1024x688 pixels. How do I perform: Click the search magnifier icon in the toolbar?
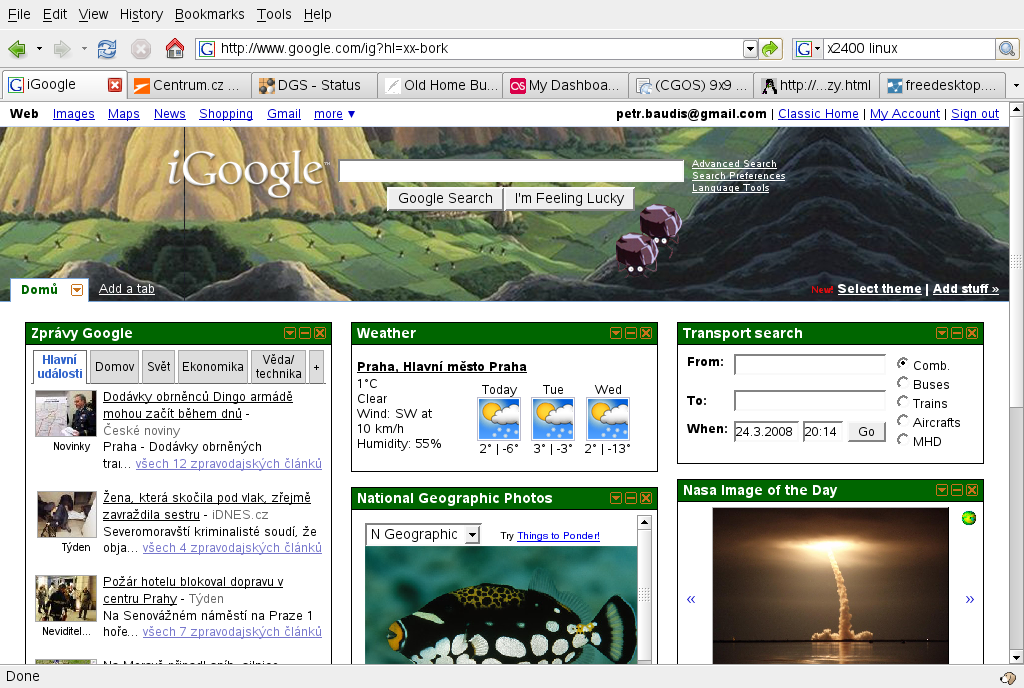[x=1006, y=48]
